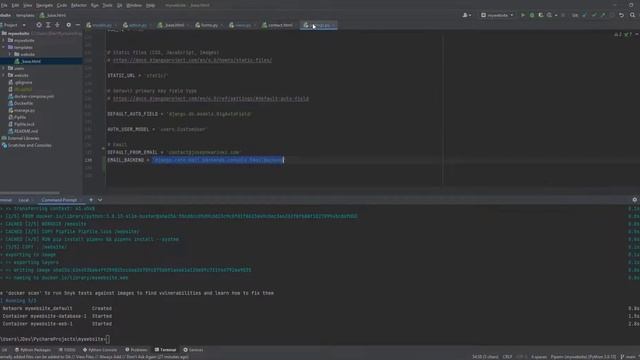Click the Git update project arrow icon

(x=585, y=15)
